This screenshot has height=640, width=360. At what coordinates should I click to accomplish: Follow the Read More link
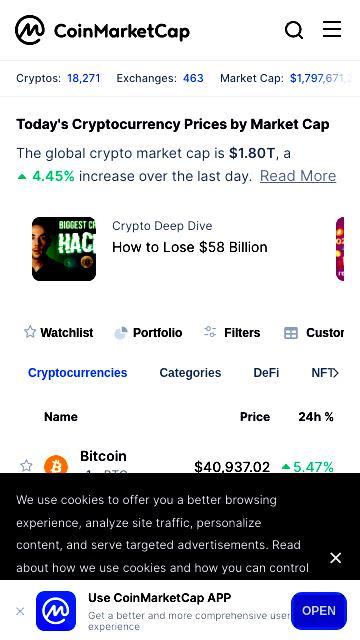(298, 176)
